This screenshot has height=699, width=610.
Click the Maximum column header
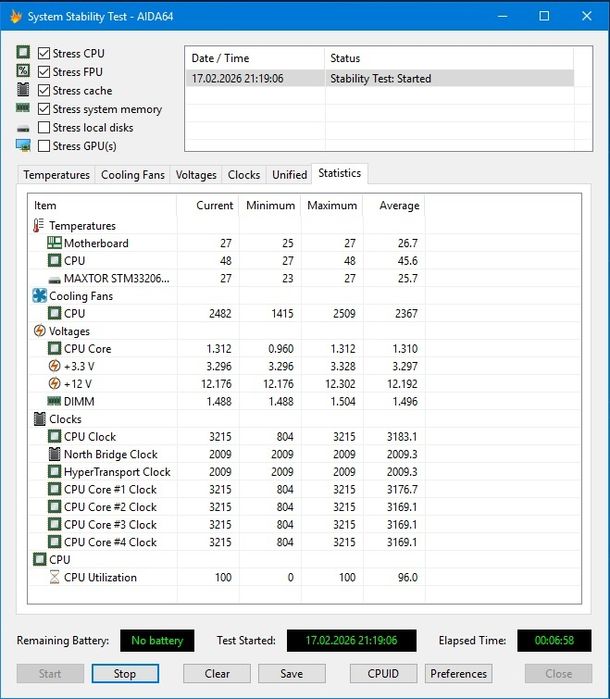coord(332,206)
